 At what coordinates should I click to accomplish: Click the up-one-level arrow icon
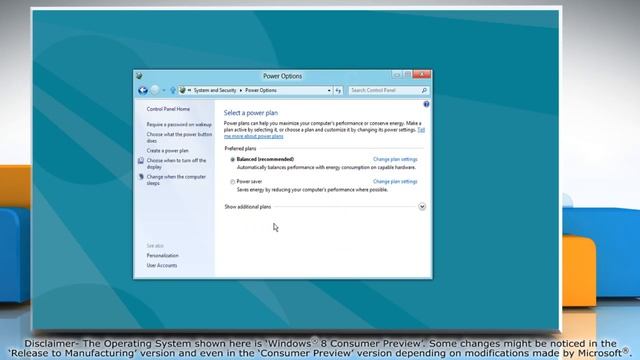pos(173,90)
